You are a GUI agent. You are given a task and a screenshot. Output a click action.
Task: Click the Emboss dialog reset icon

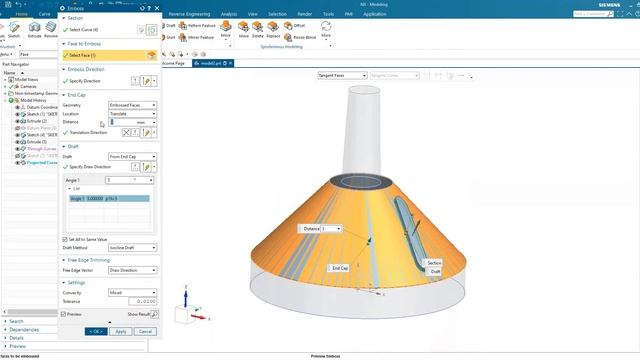coord(142,8)
